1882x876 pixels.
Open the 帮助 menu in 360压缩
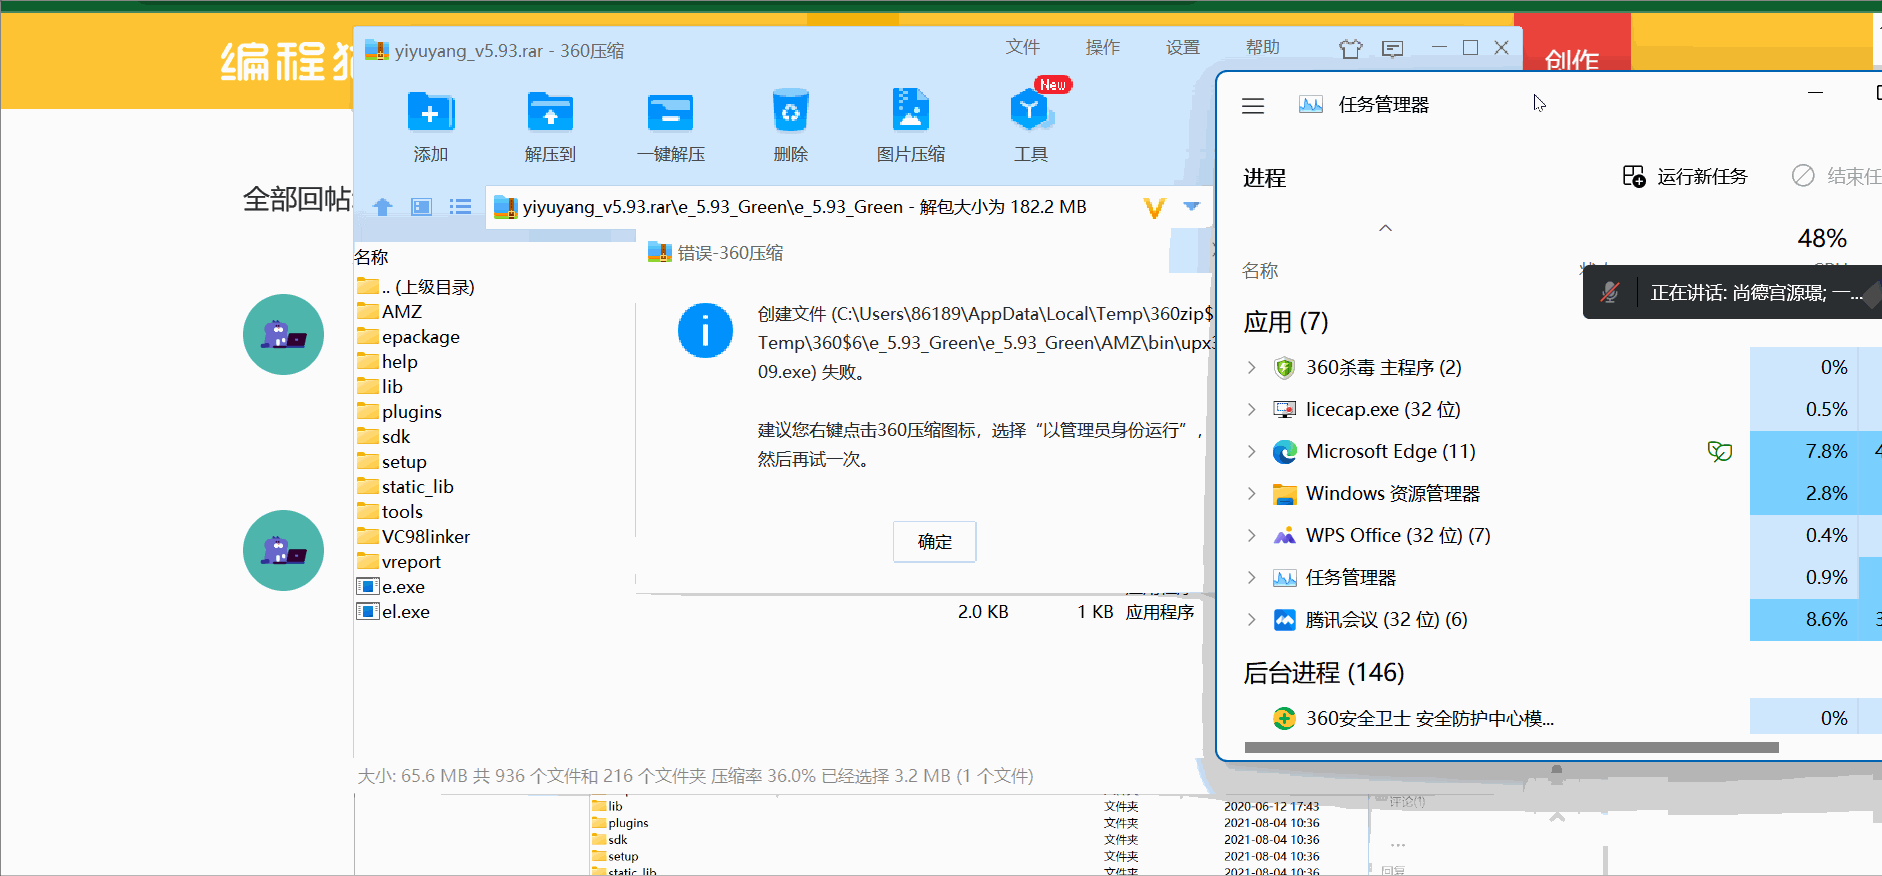(1263, 47)
